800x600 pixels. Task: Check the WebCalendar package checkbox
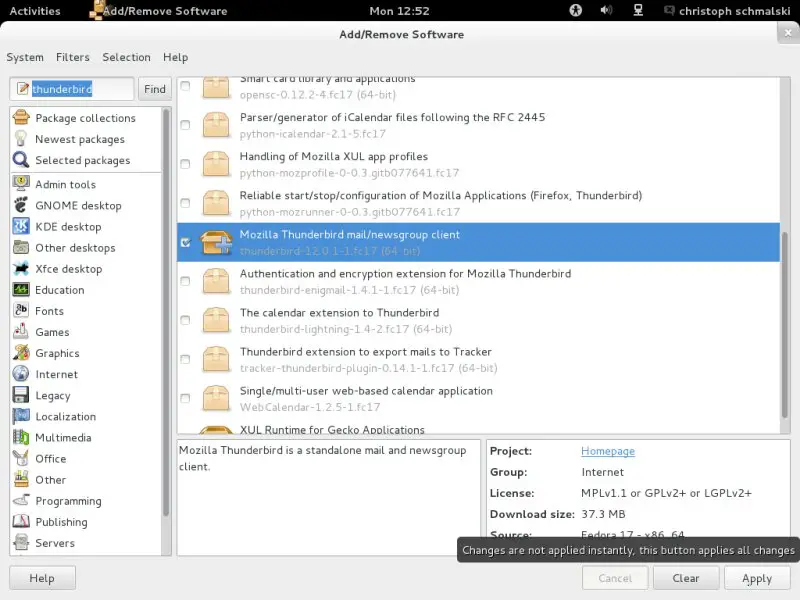click(185, 398)
